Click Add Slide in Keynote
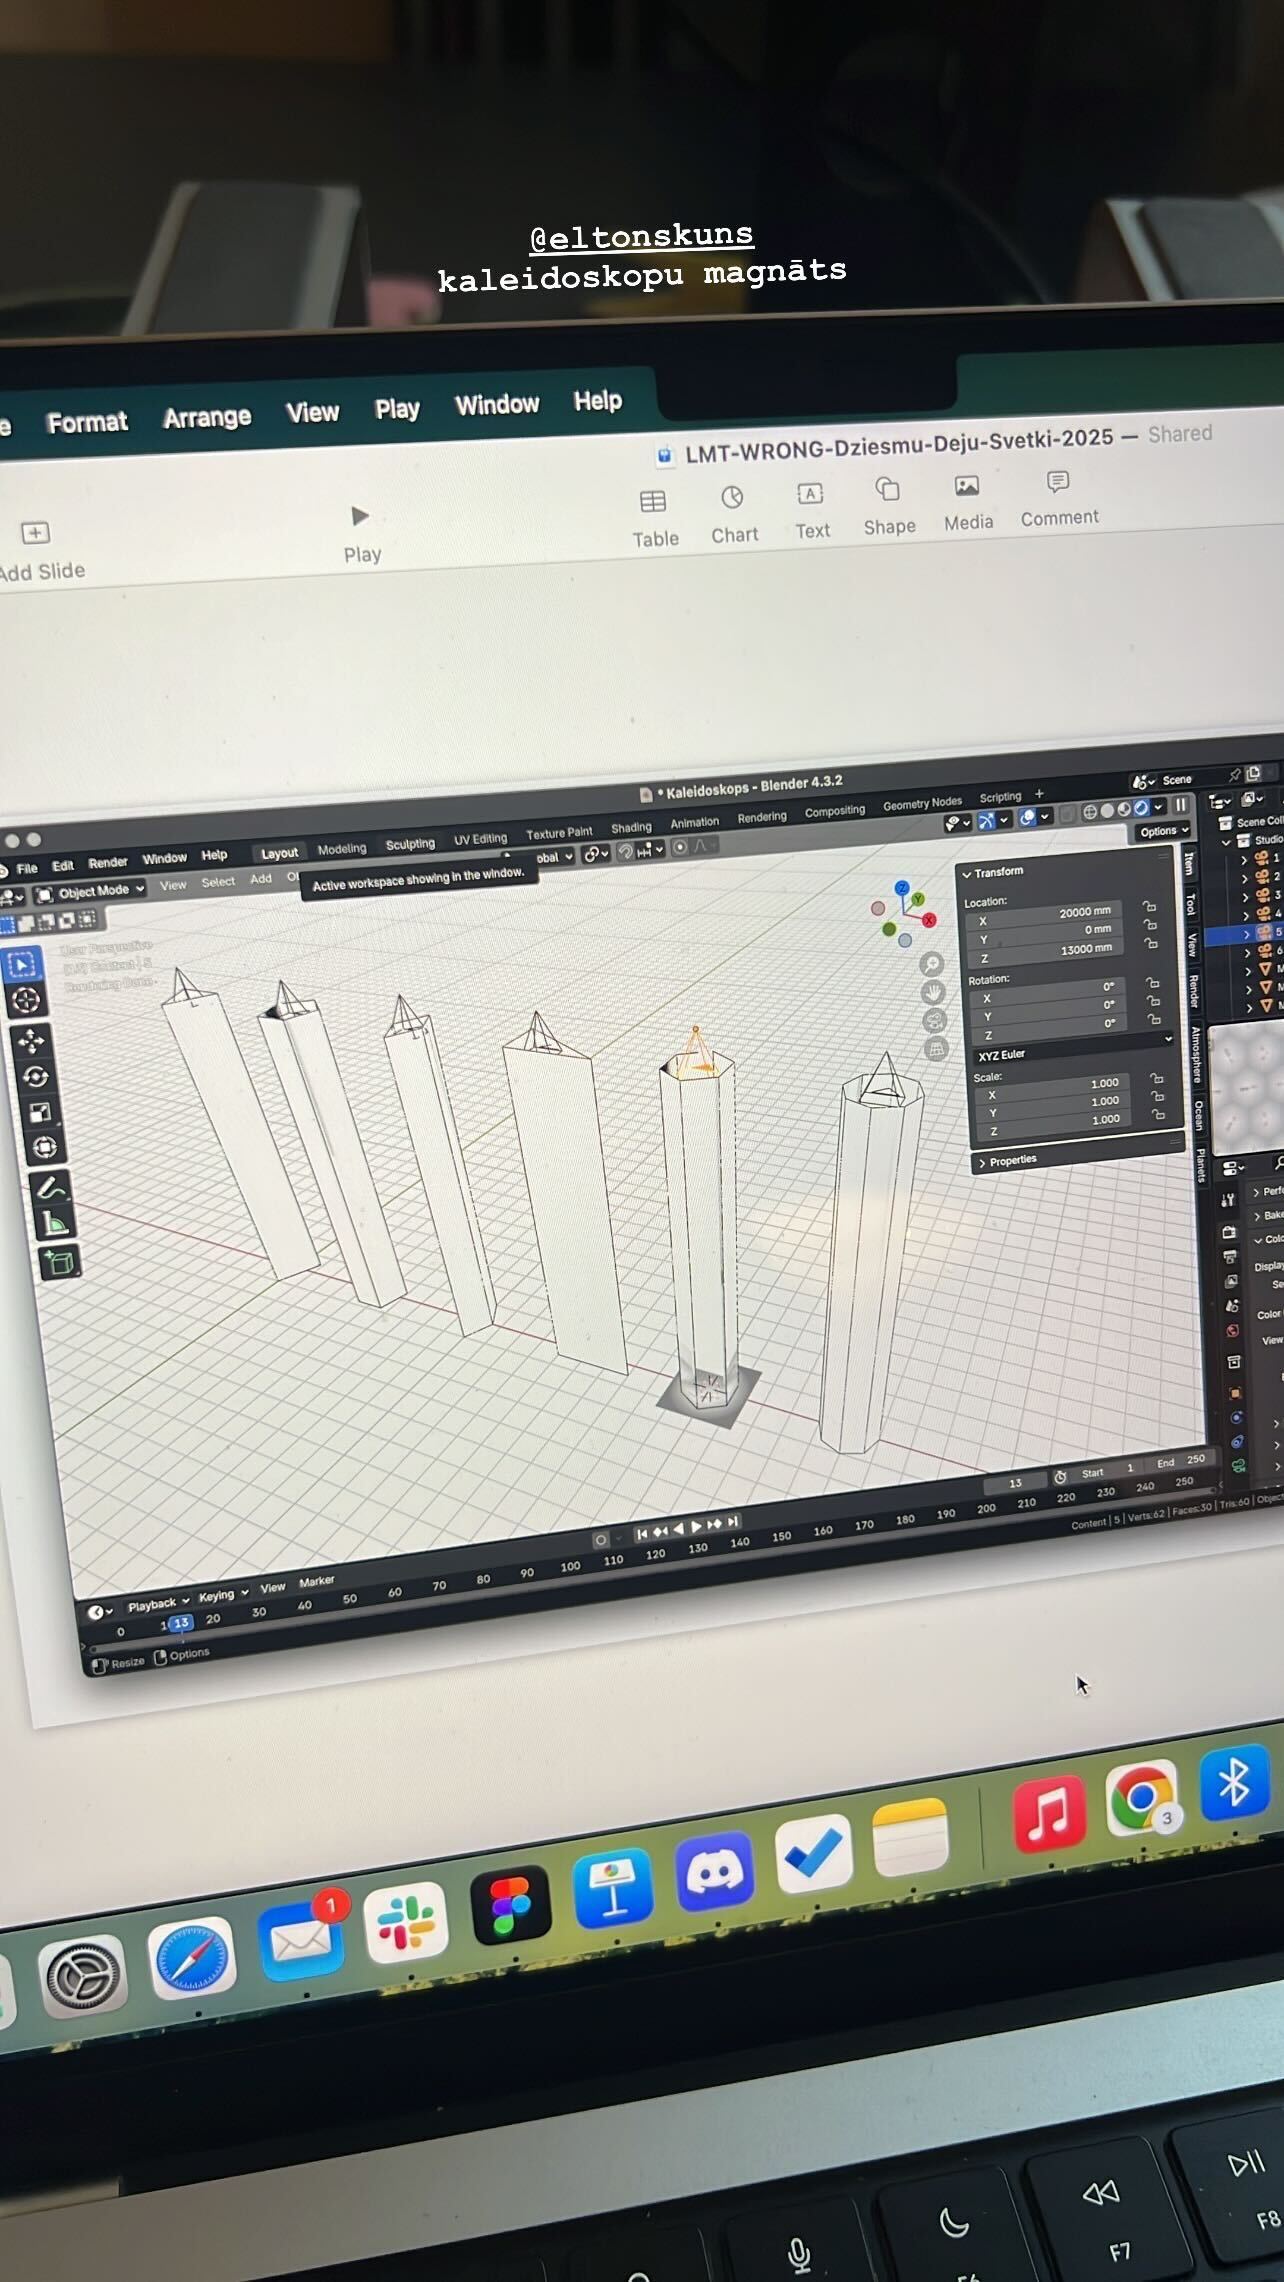Screen dimensions: 1284x2282 (x=40, y=552)
